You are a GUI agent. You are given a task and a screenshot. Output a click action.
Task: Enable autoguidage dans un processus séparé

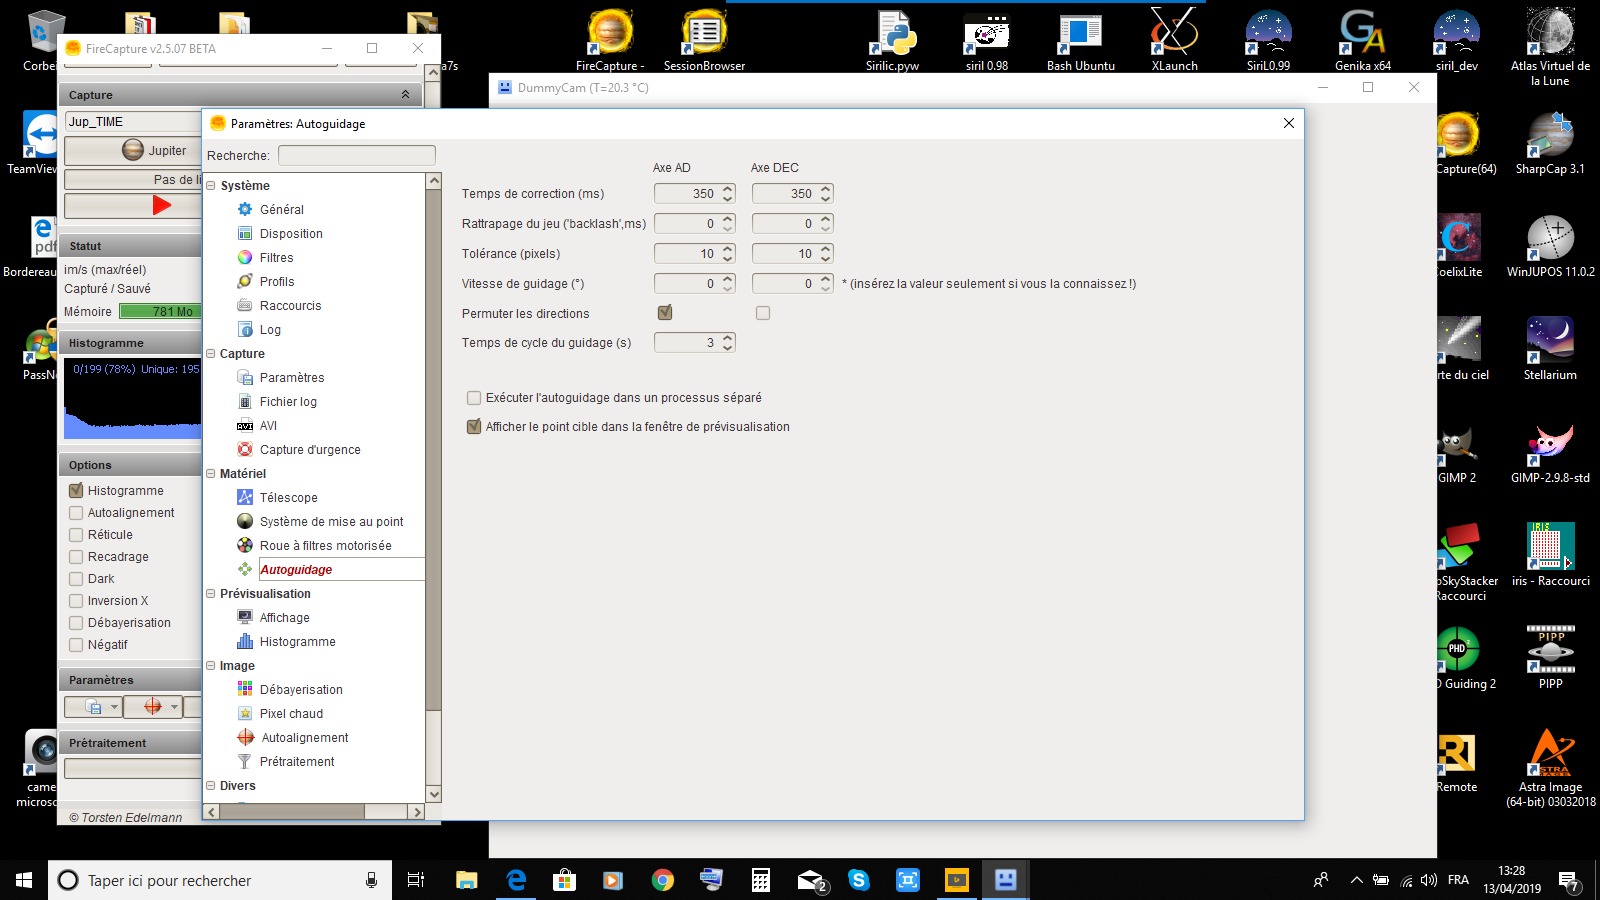(x=474, y=398)
